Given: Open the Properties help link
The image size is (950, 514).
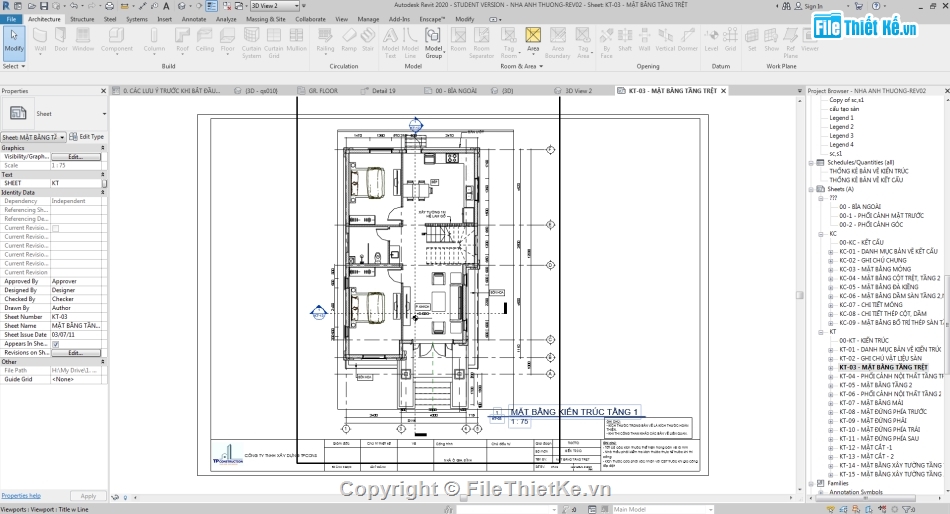Looking at the screenshot, I should tap(21, 496).
